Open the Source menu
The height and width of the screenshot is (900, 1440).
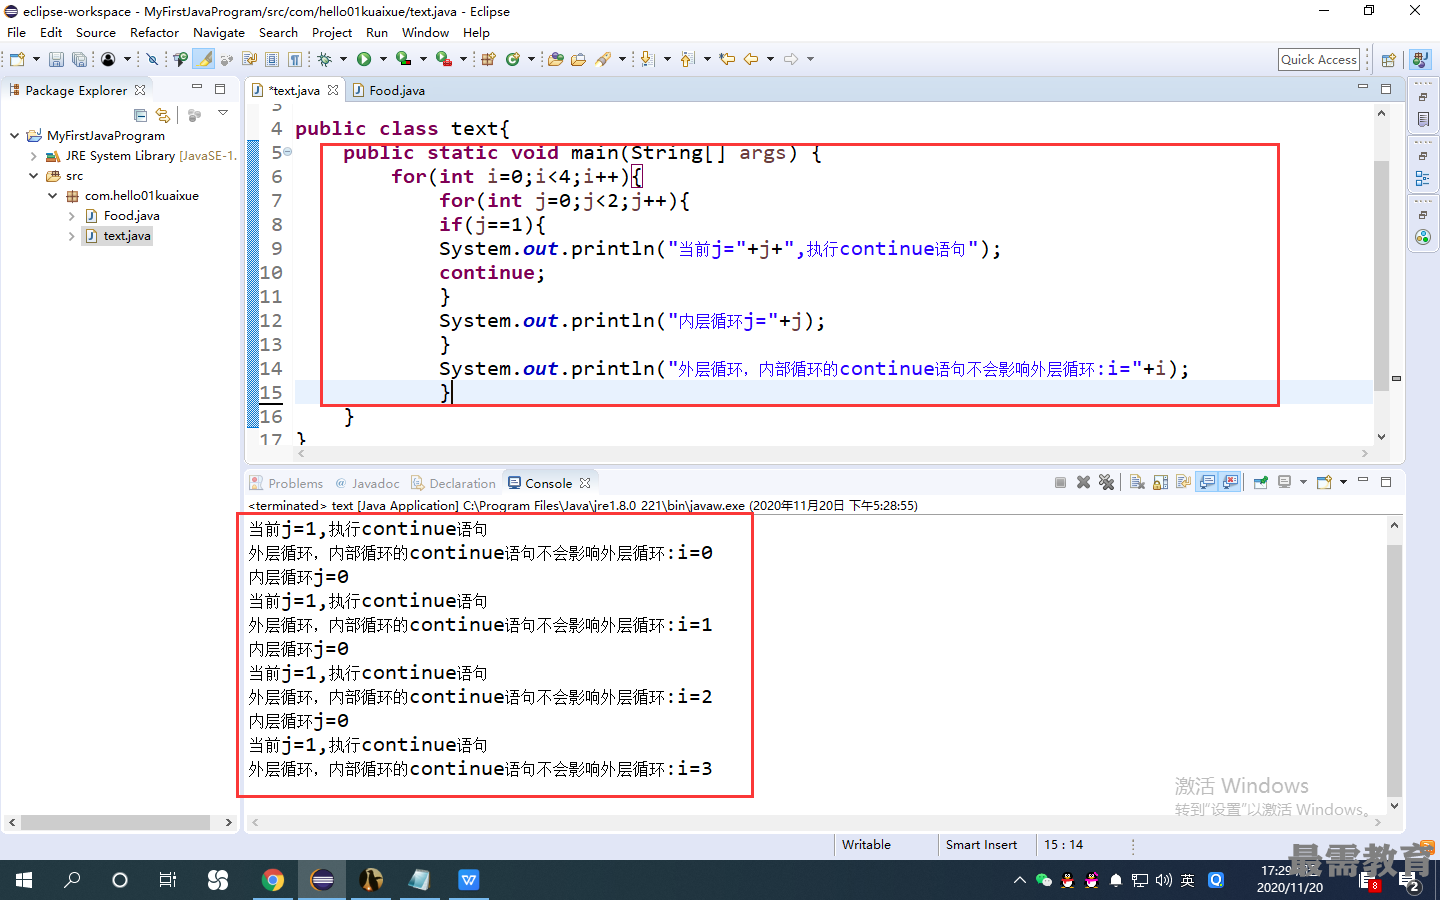(95, 32)
